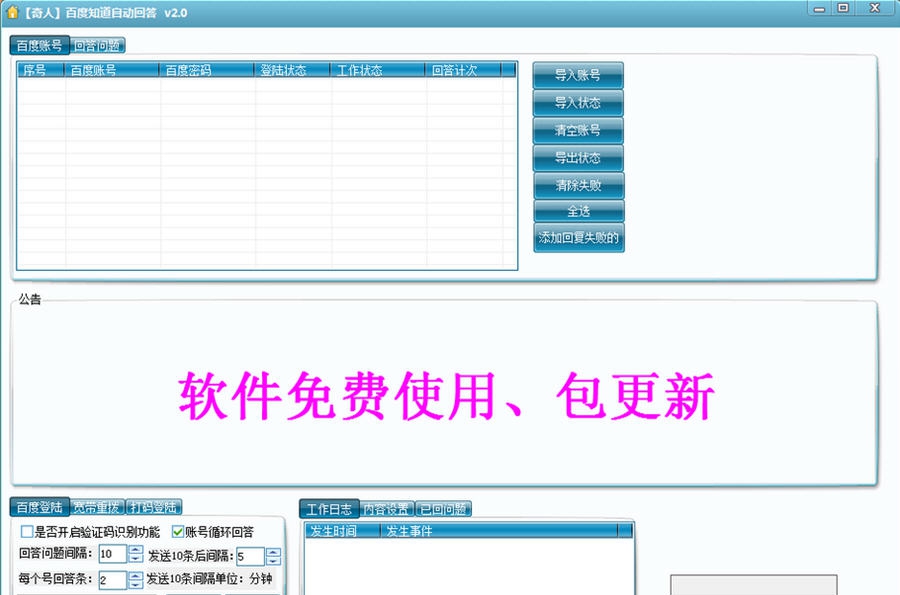Click the 全选 (Select All) button
This screenshot has width=900, height=595.
(578, 211)
